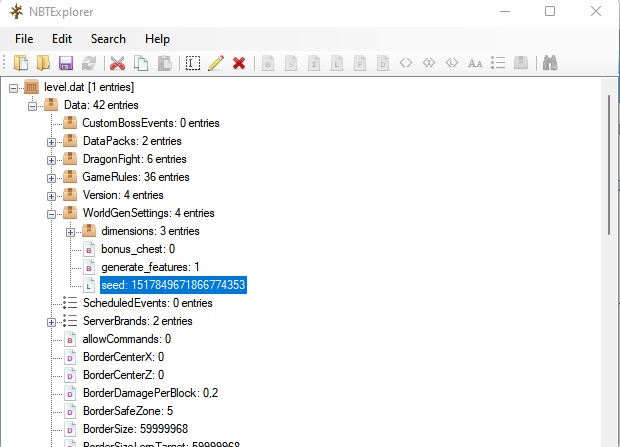Open the Help menu

click(157, 39)
